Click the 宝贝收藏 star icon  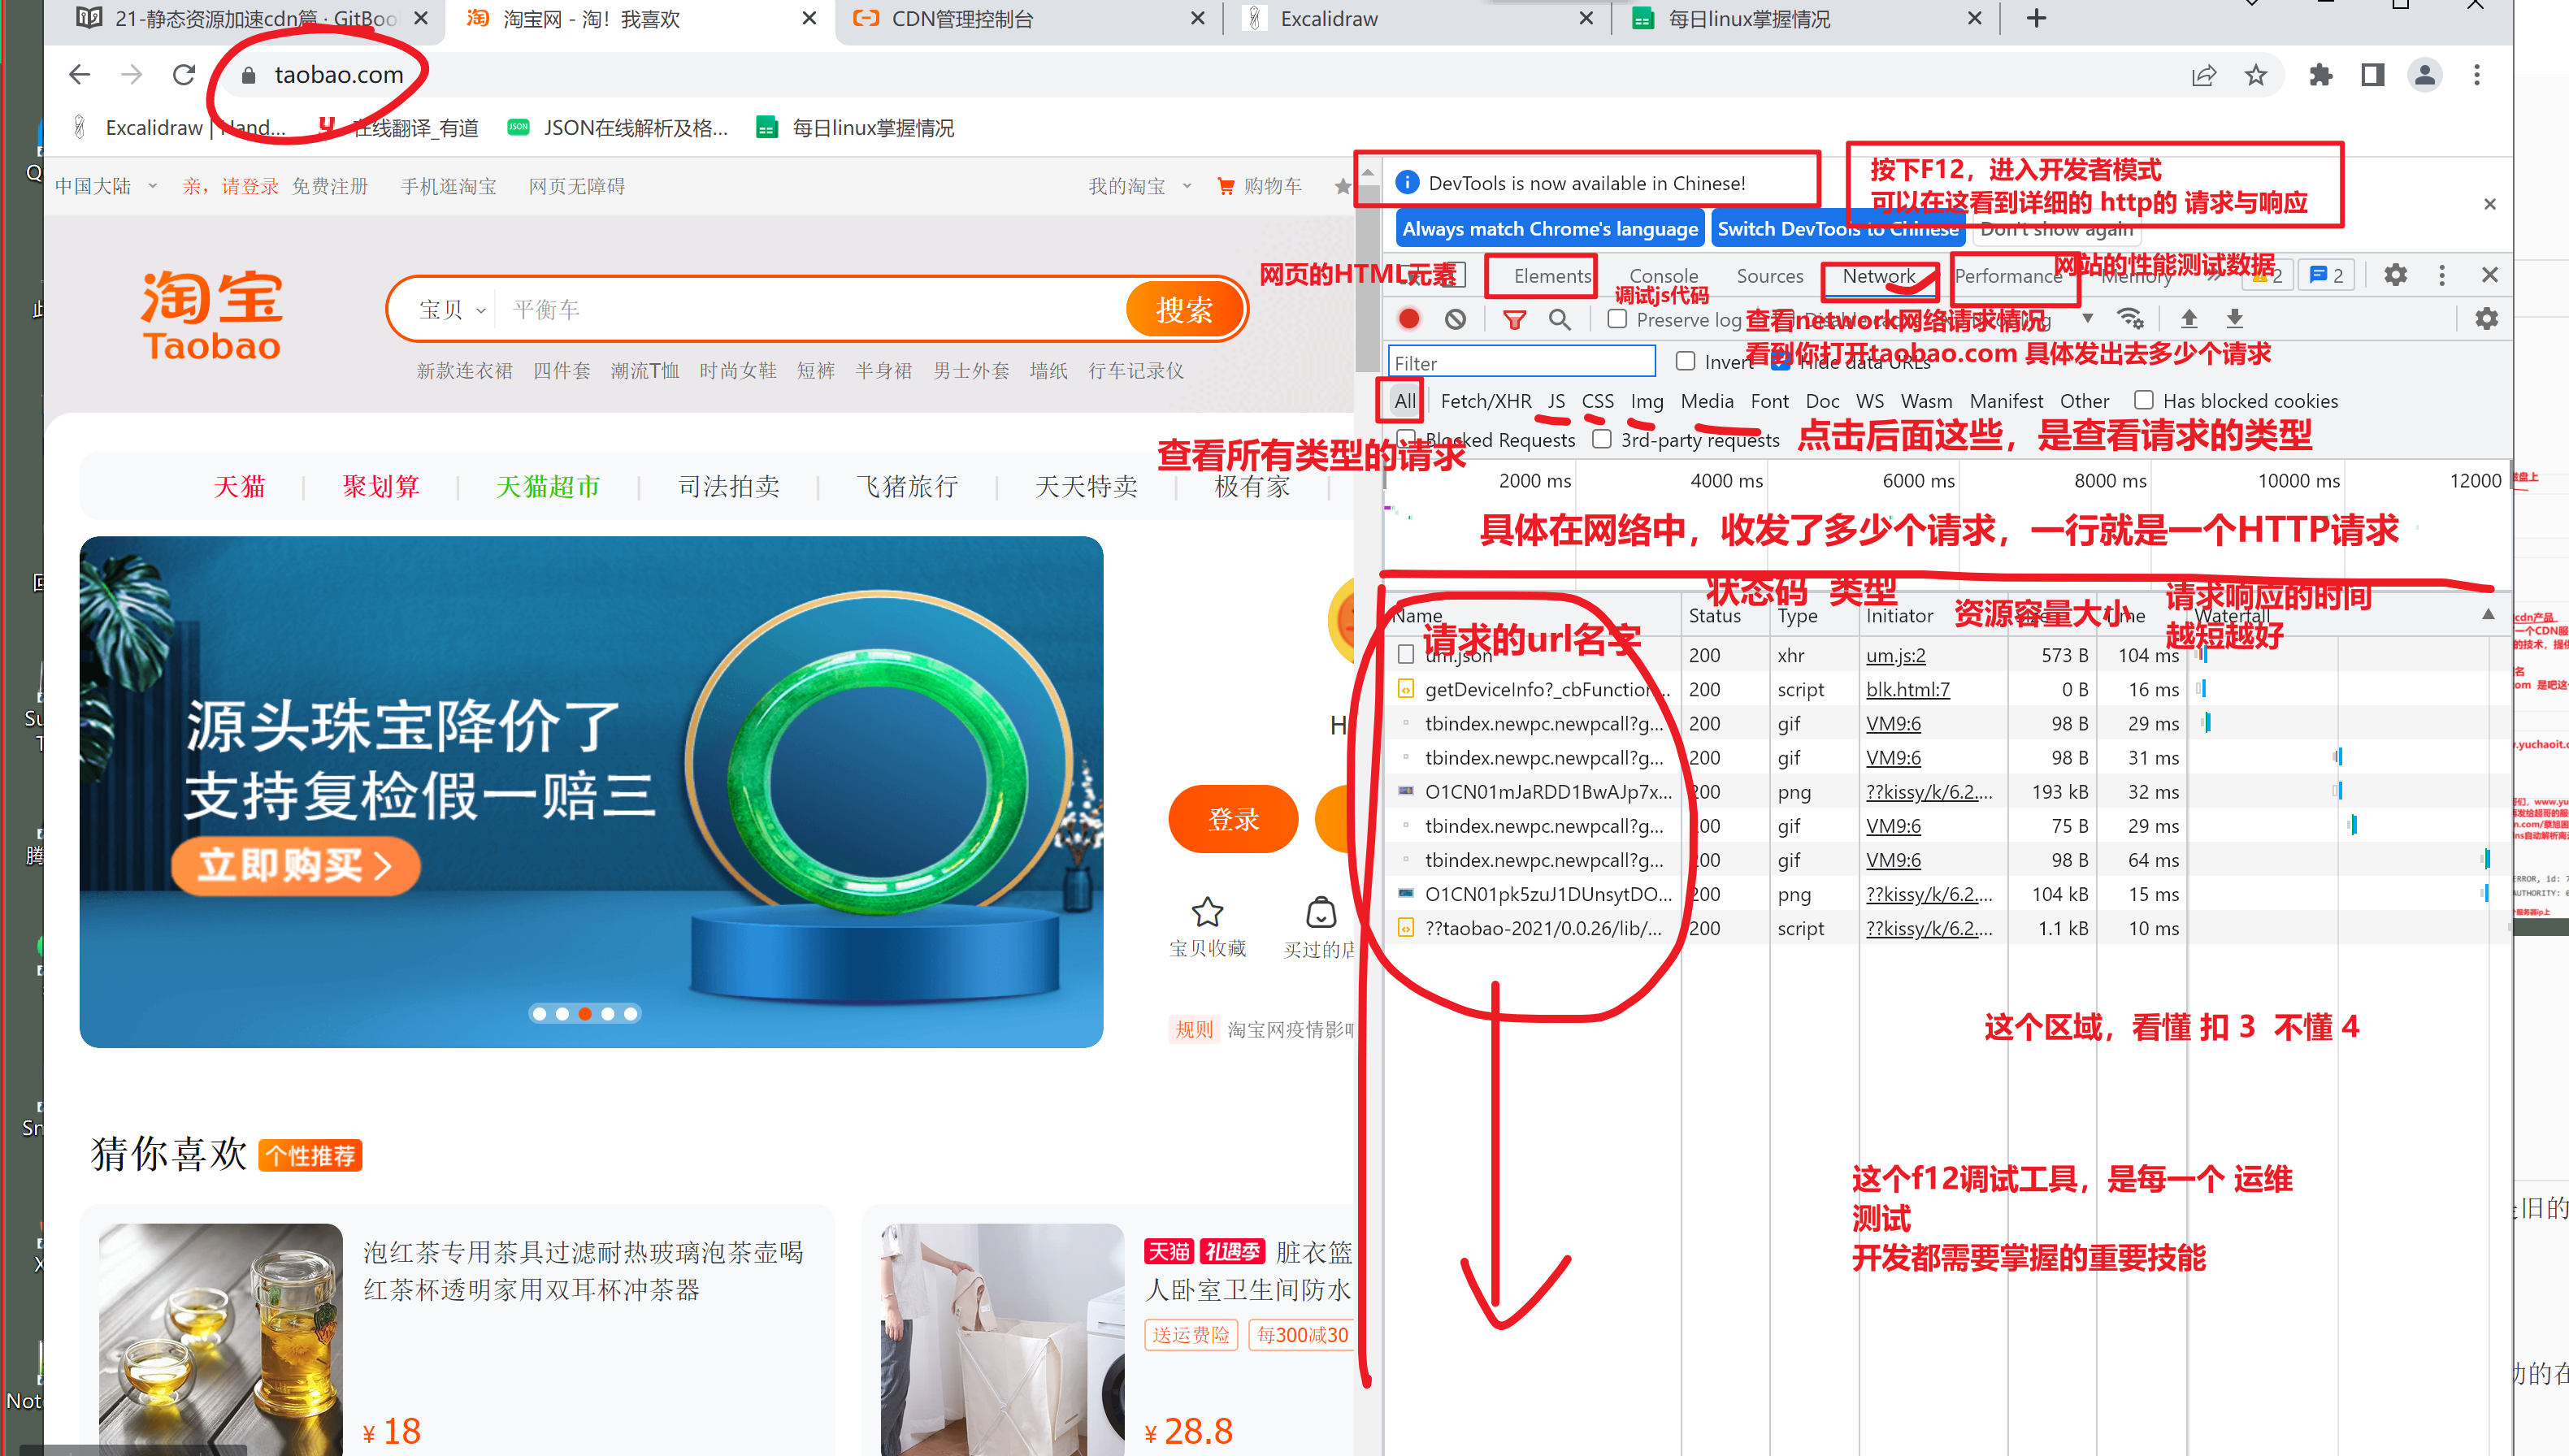[1207, 911]
